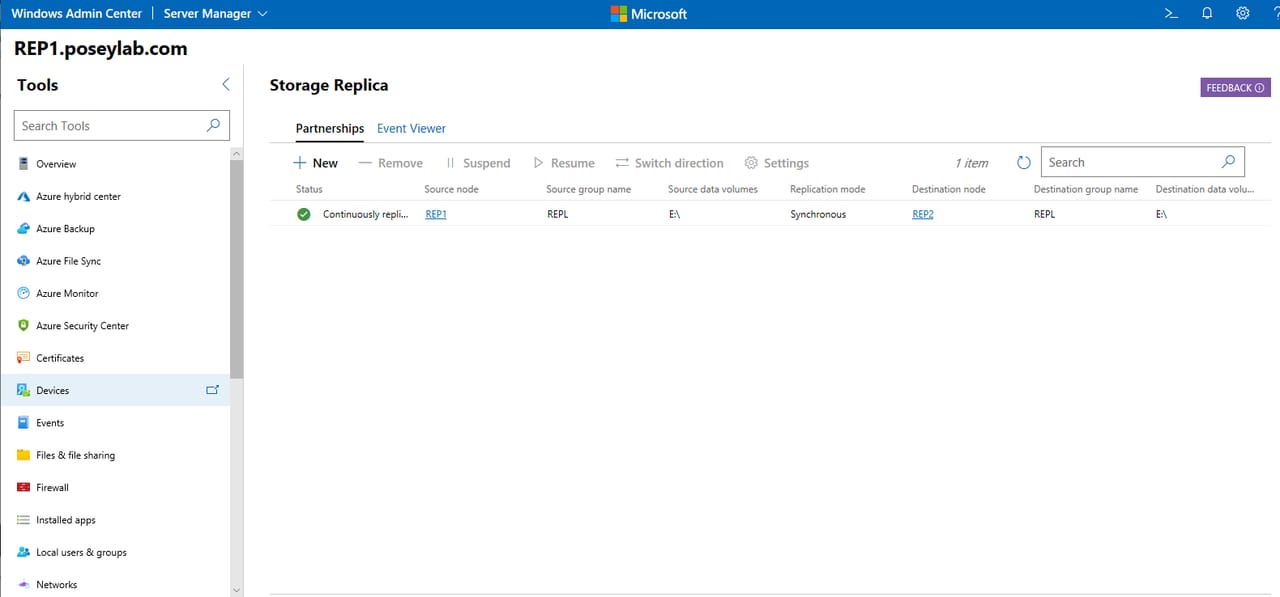Image resolution: width=1280 pixels, height=597 pixels.
Task: Open the Certificates tool
Action: (61, 357)
